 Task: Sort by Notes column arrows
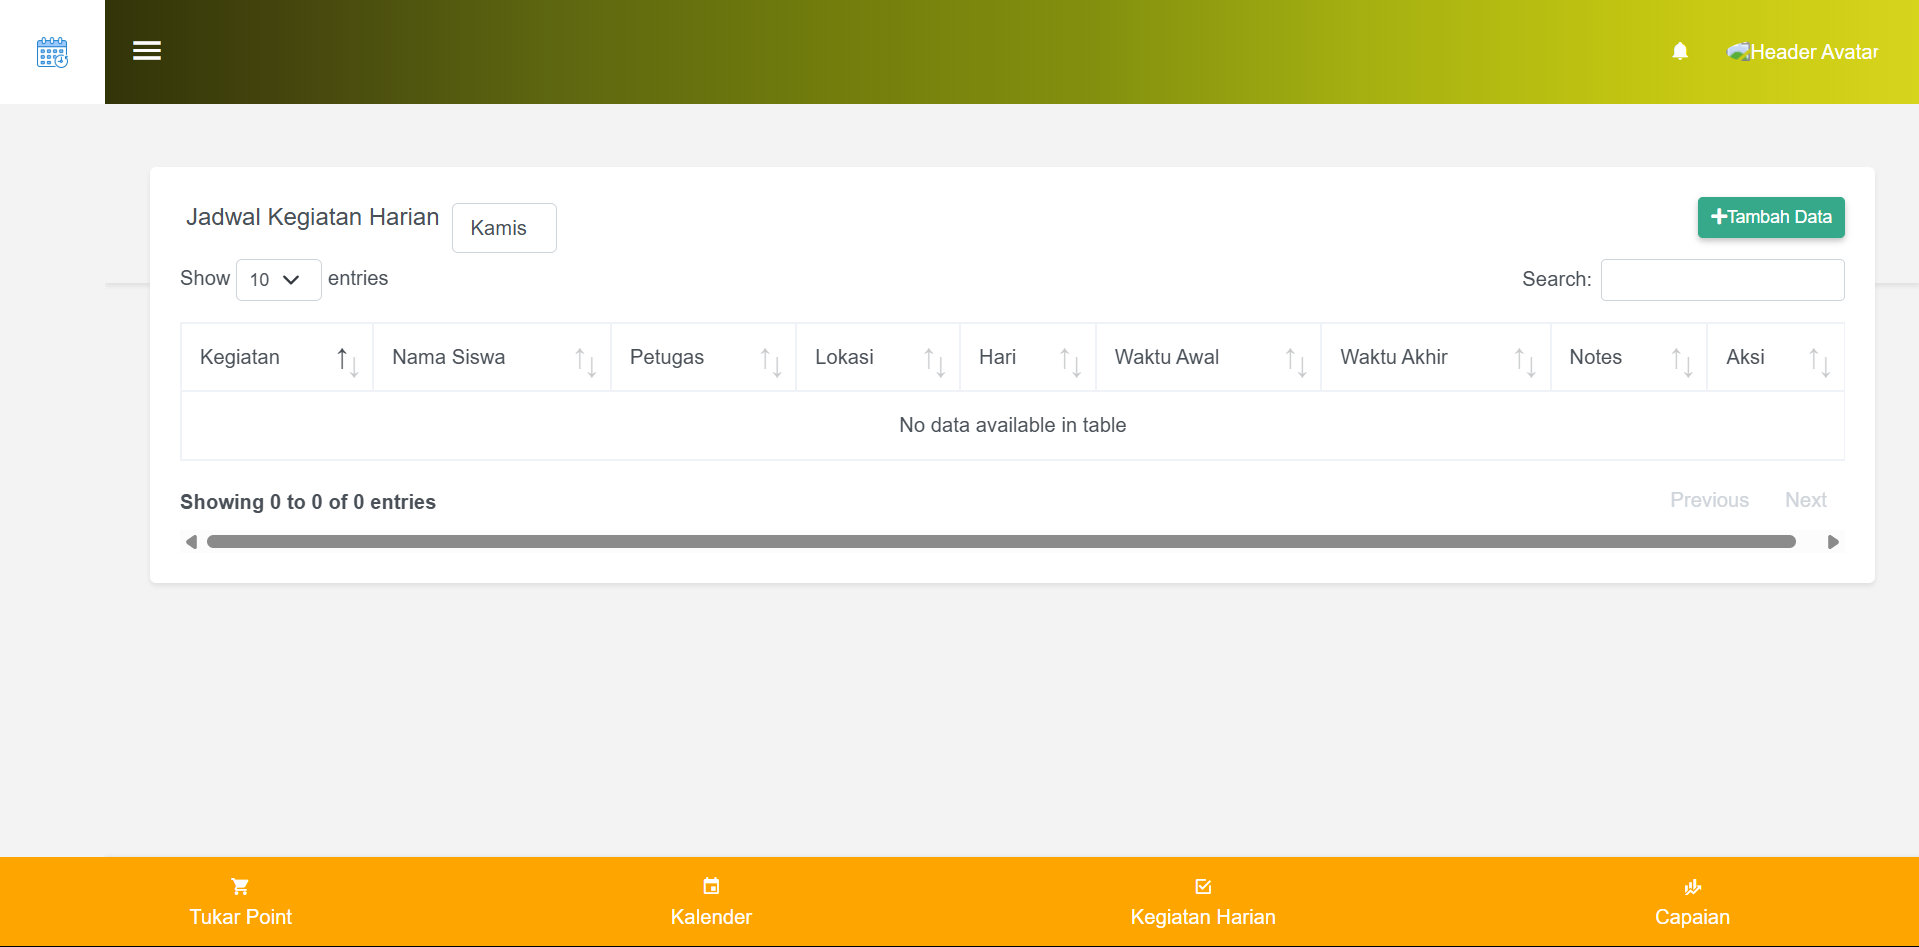[1681, 360]
